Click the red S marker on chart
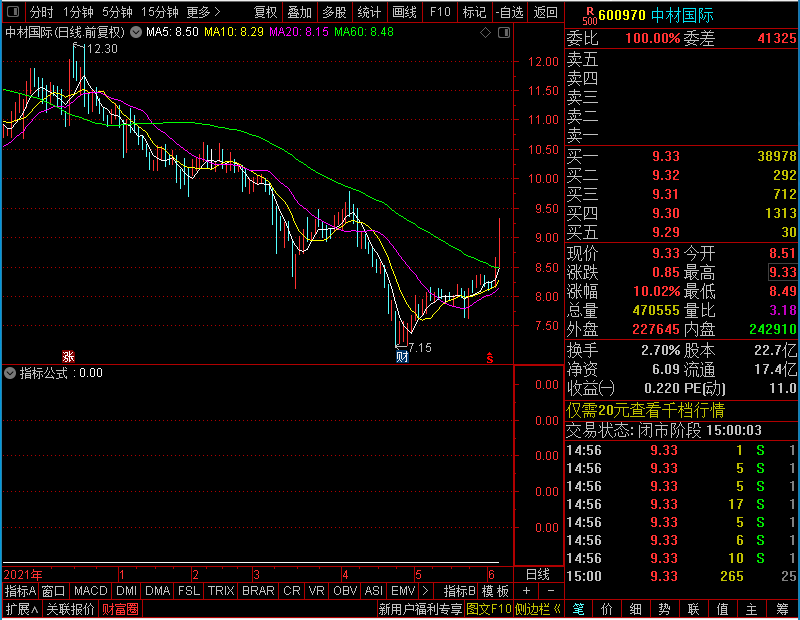The image size is (800, 620). coord(490,358)
